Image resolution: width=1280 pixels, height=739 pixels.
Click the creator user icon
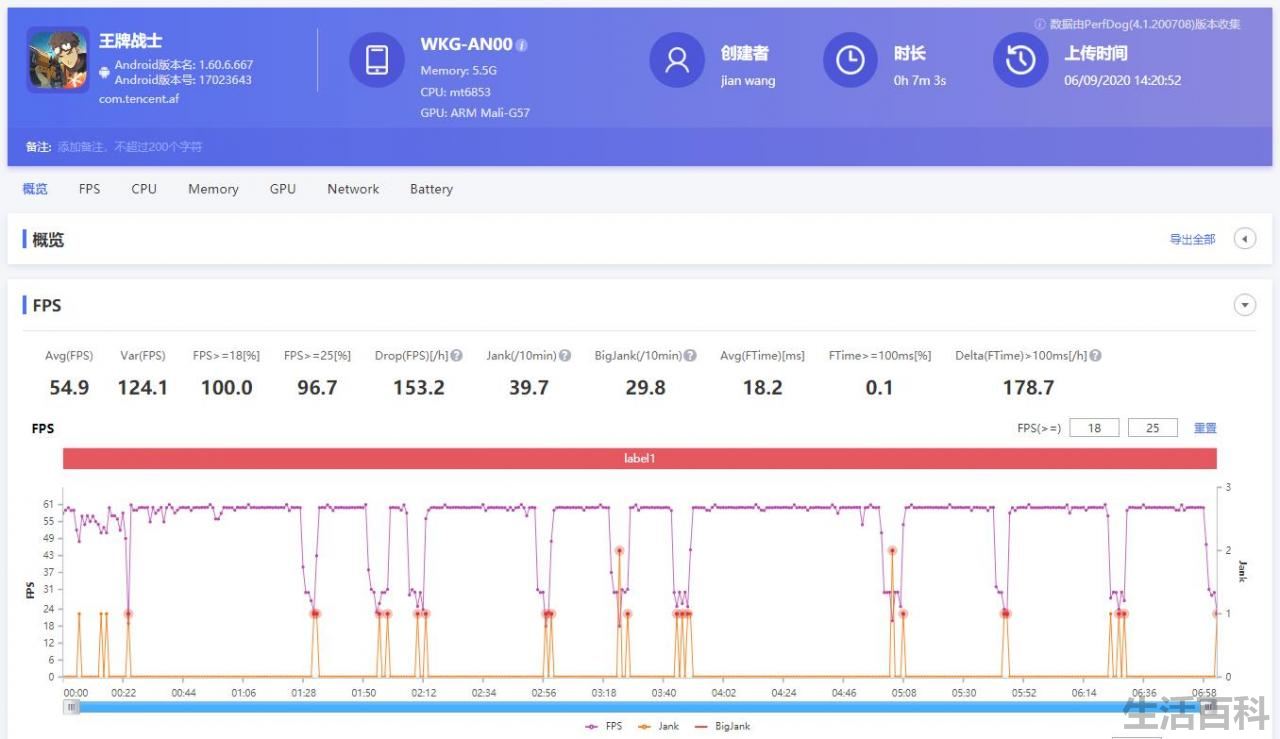pyautogui.click(x=677, y=60)
